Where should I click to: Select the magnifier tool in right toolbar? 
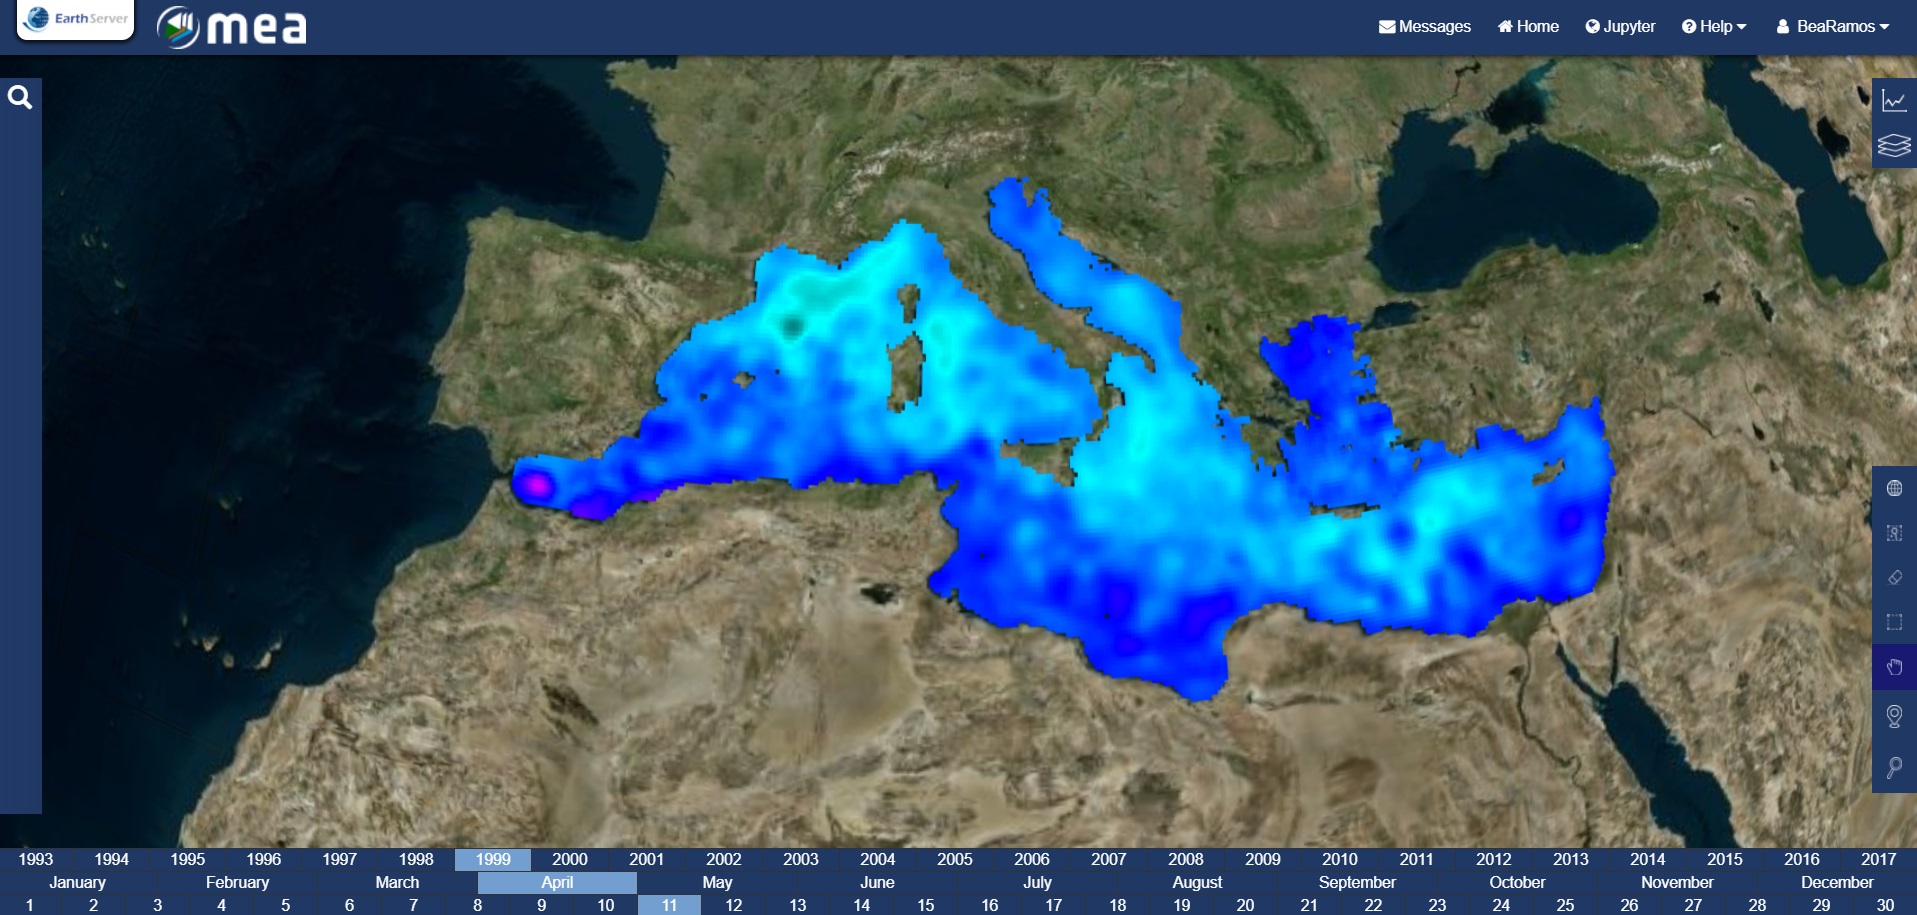[x=1894, y=767]
